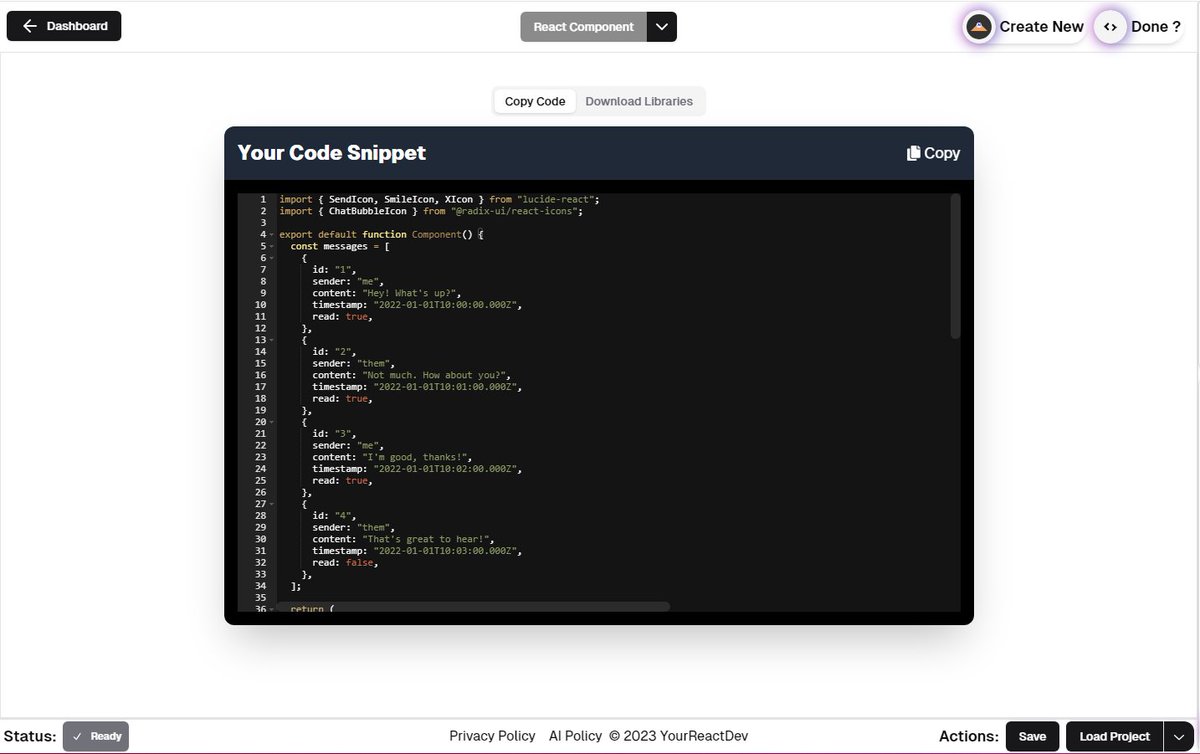Click the timestamp ending 10:00:00.000Z

click(417, 305)
